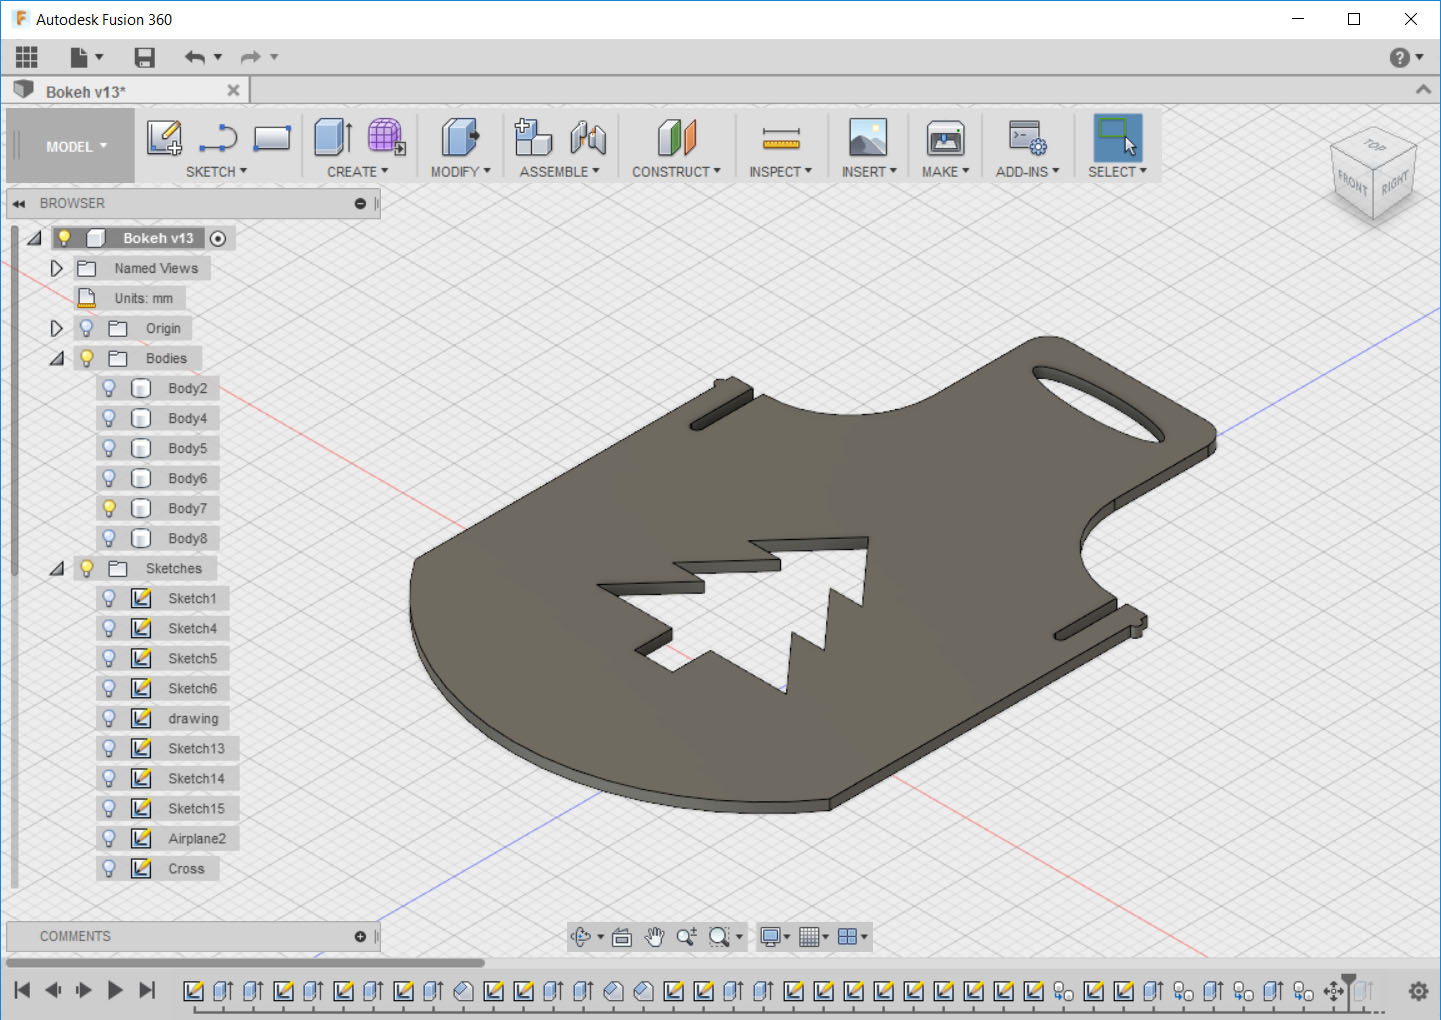Select Body8 in the browser tree
The height and width of the screenshot is (1020, 1441).
[187, 538]
